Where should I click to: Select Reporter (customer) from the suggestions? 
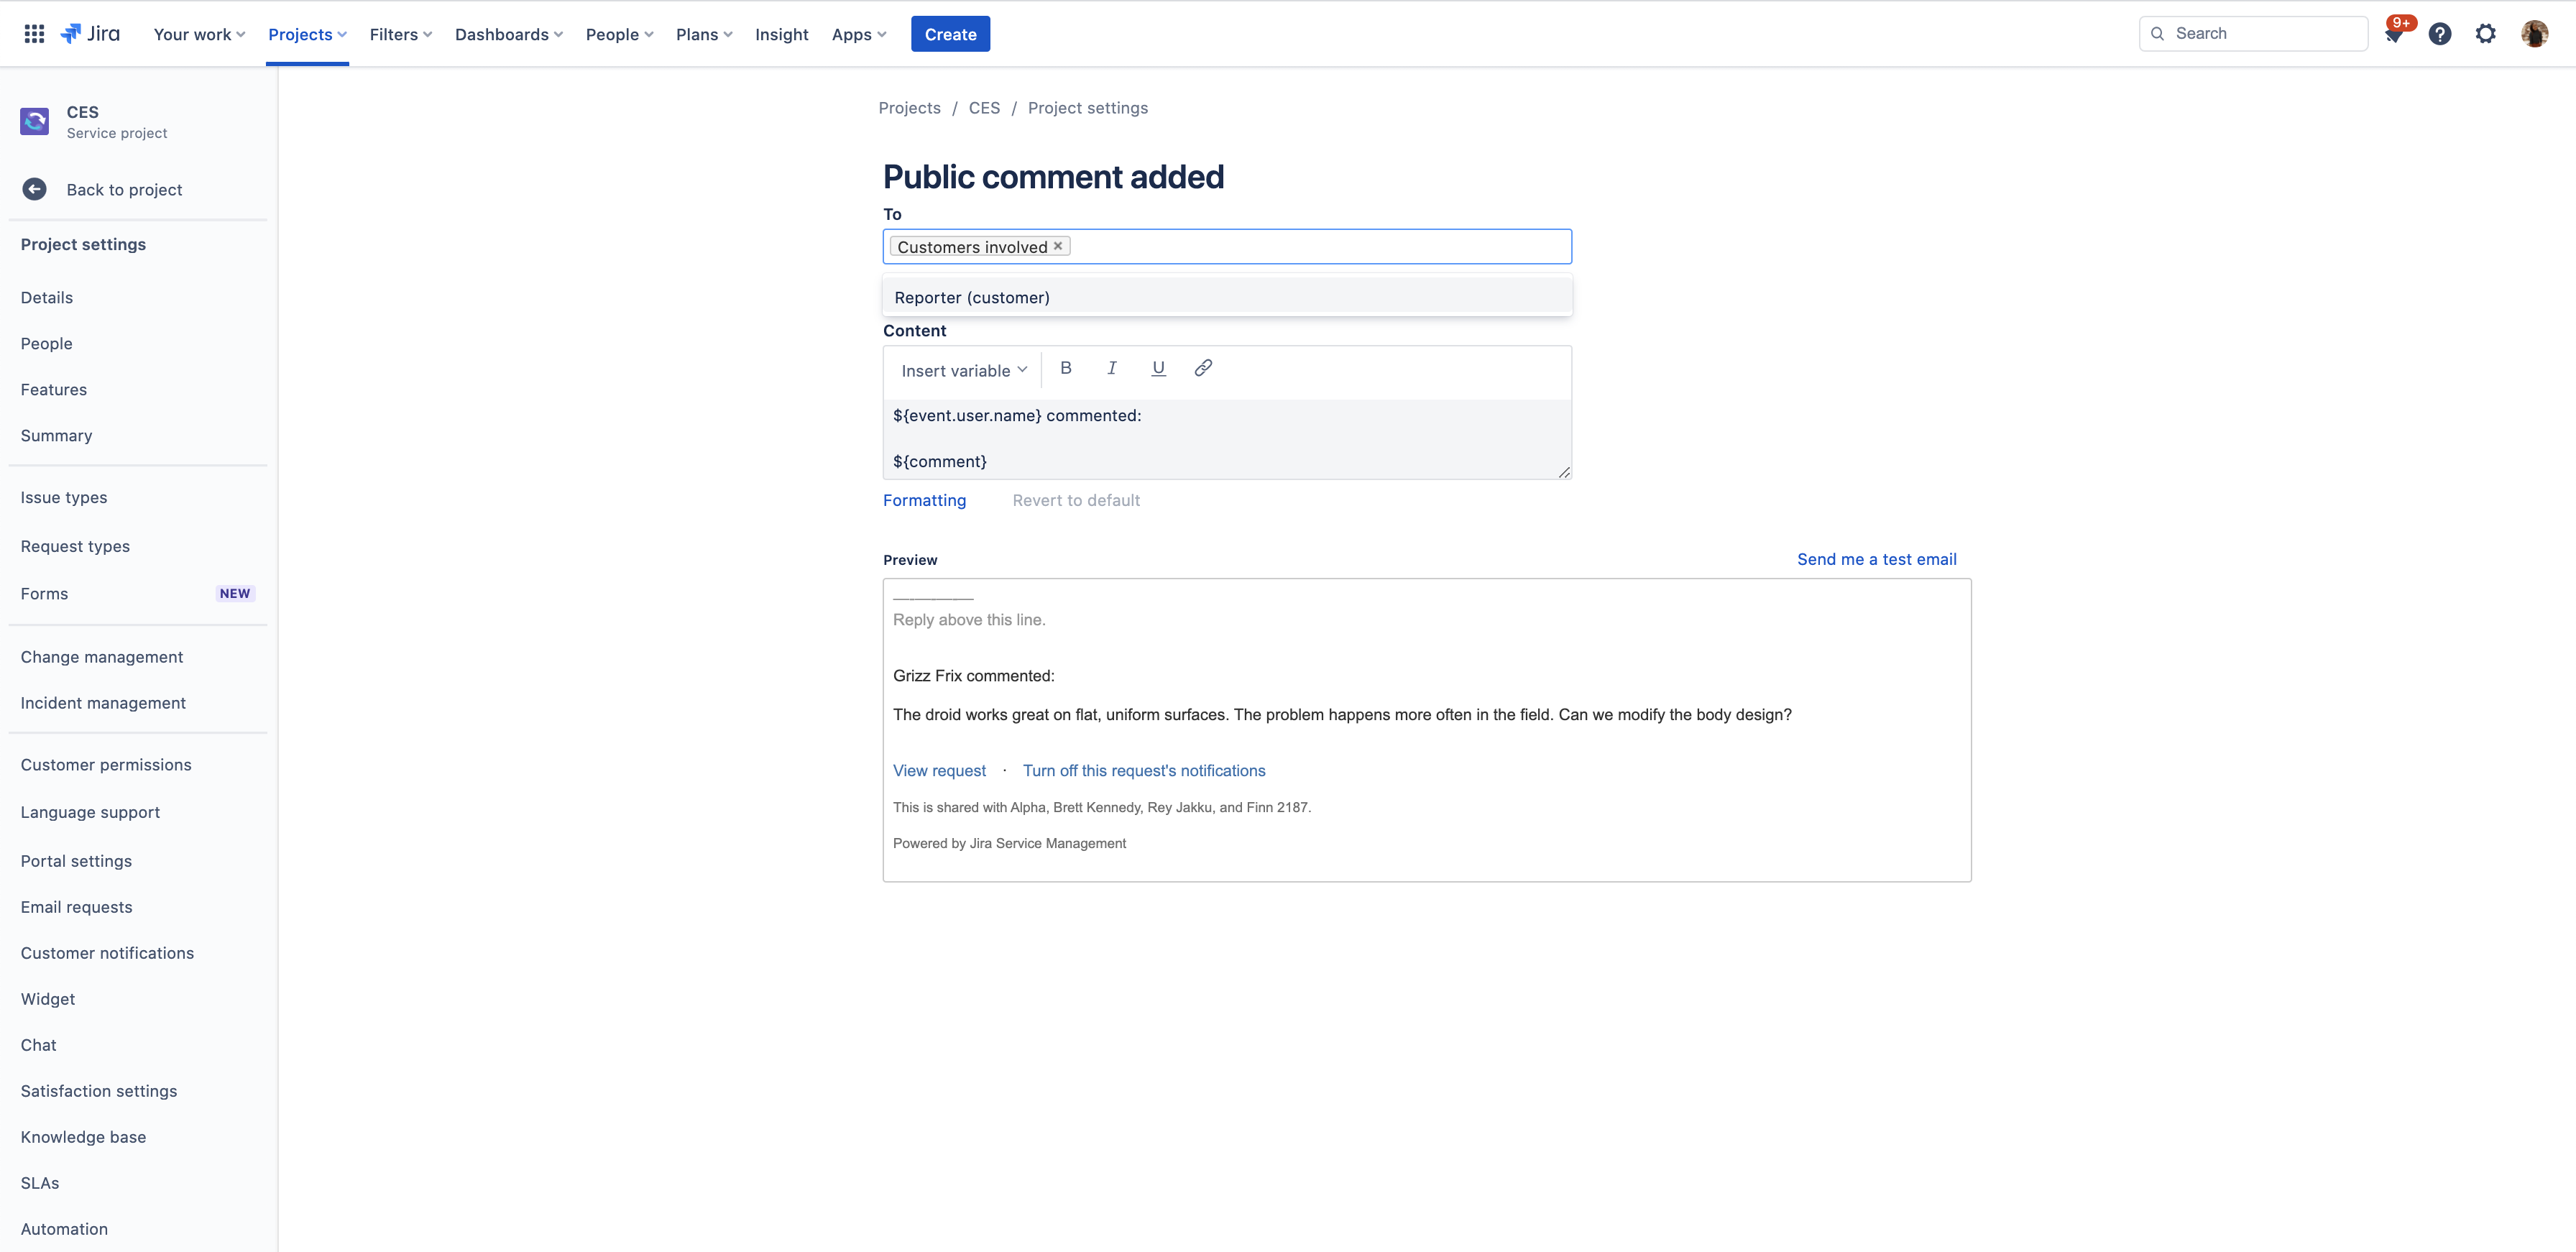pyautogui.click(x=972, y=298)
